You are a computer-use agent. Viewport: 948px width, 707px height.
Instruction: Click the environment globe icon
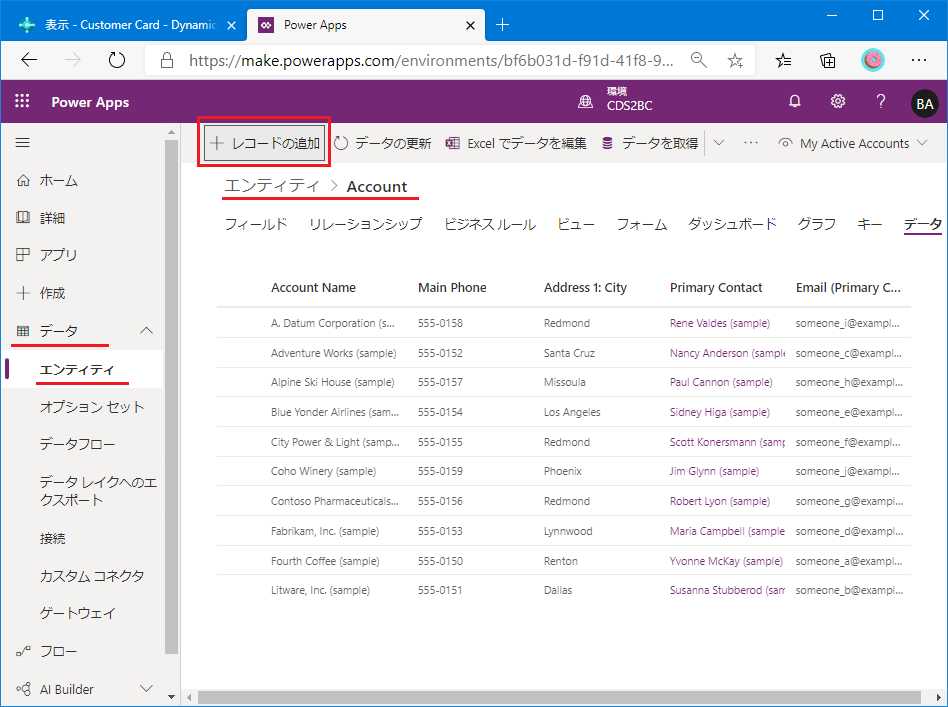tap(585, 102)
